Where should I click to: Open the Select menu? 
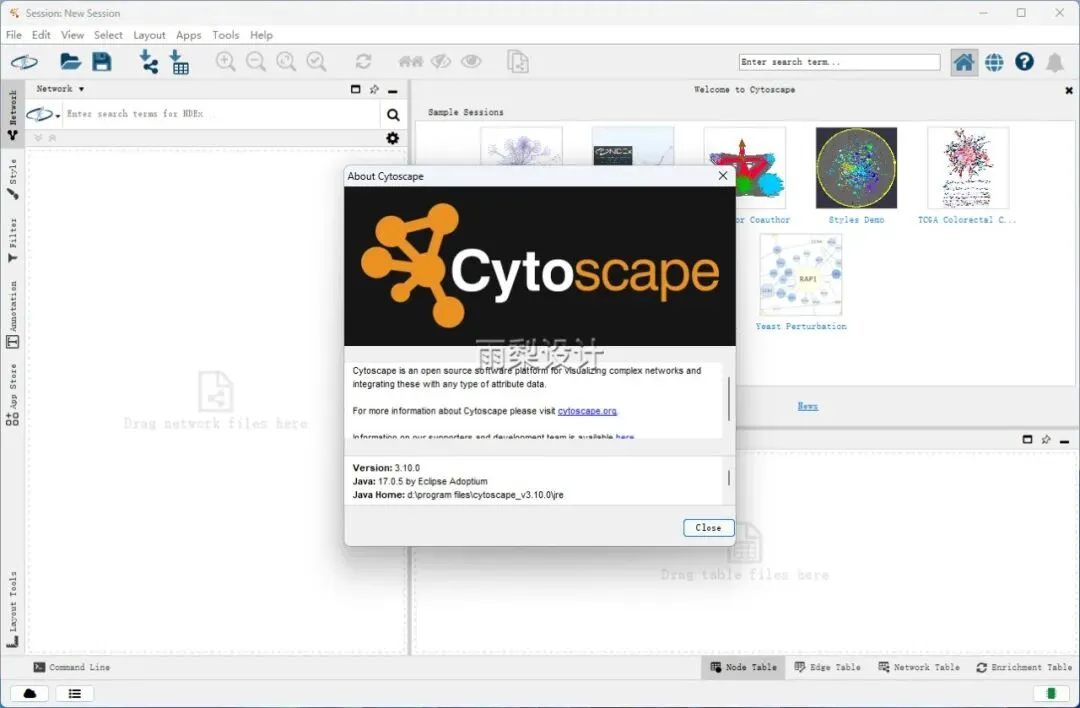[108, 35]
